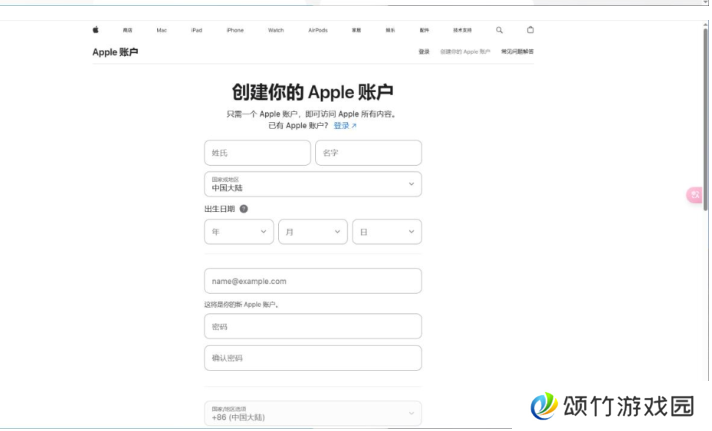Viewport: 712px width, 431px height.
Task: Click the birth date help question icon
Action: (x=244, y=209)
